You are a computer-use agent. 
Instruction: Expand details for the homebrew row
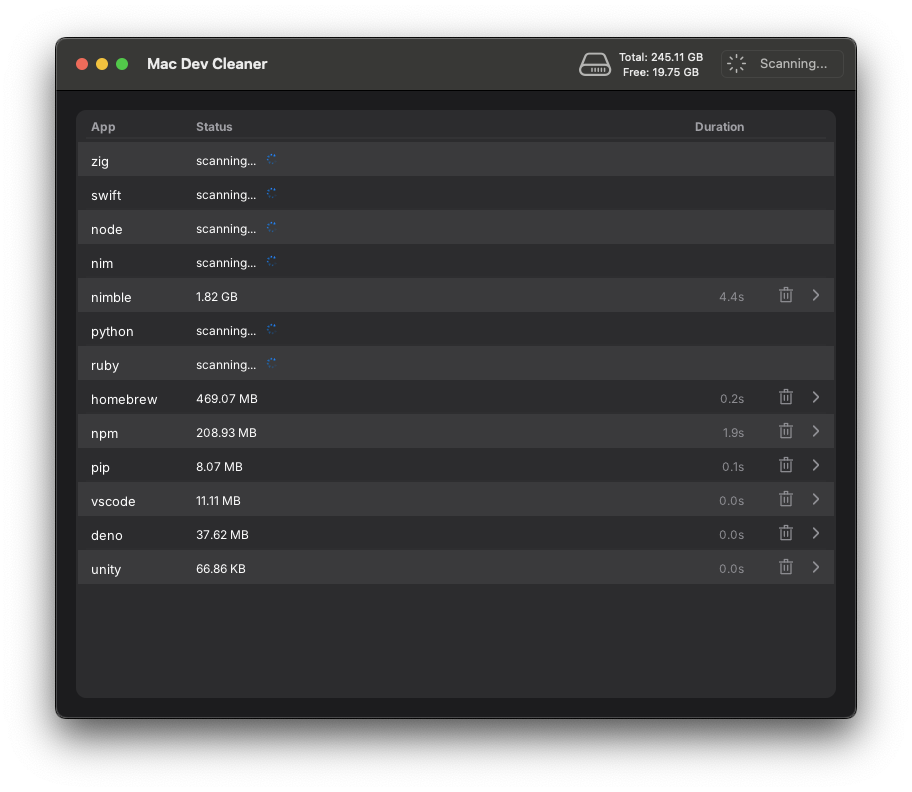815,397
